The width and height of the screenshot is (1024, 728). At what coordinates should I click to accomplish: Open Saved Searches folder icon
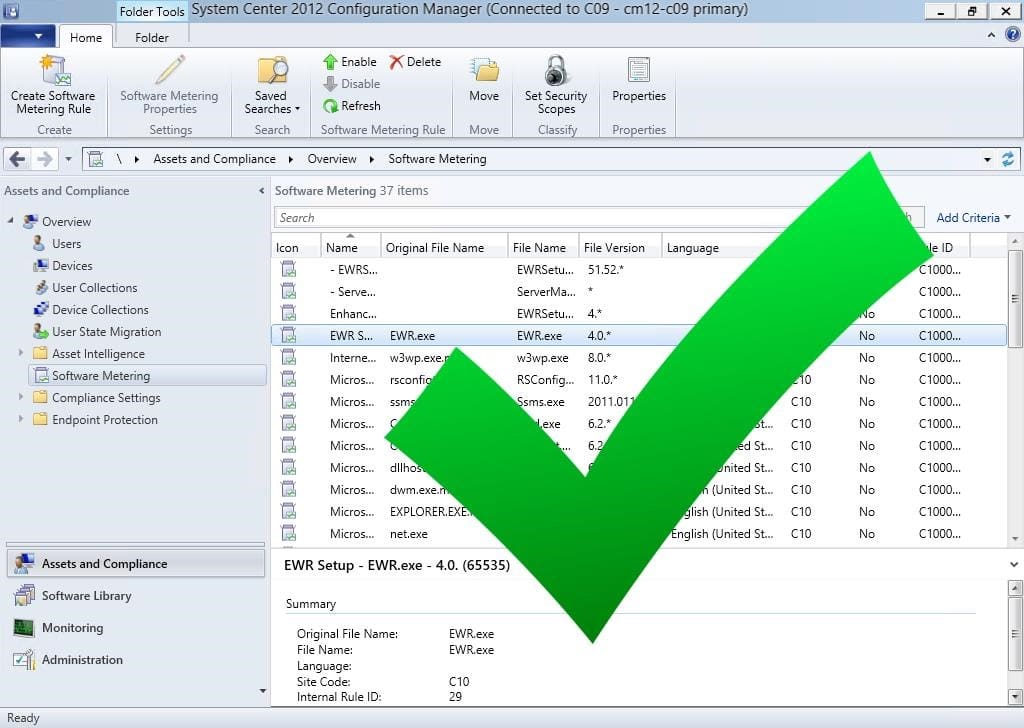pos(272,71)
